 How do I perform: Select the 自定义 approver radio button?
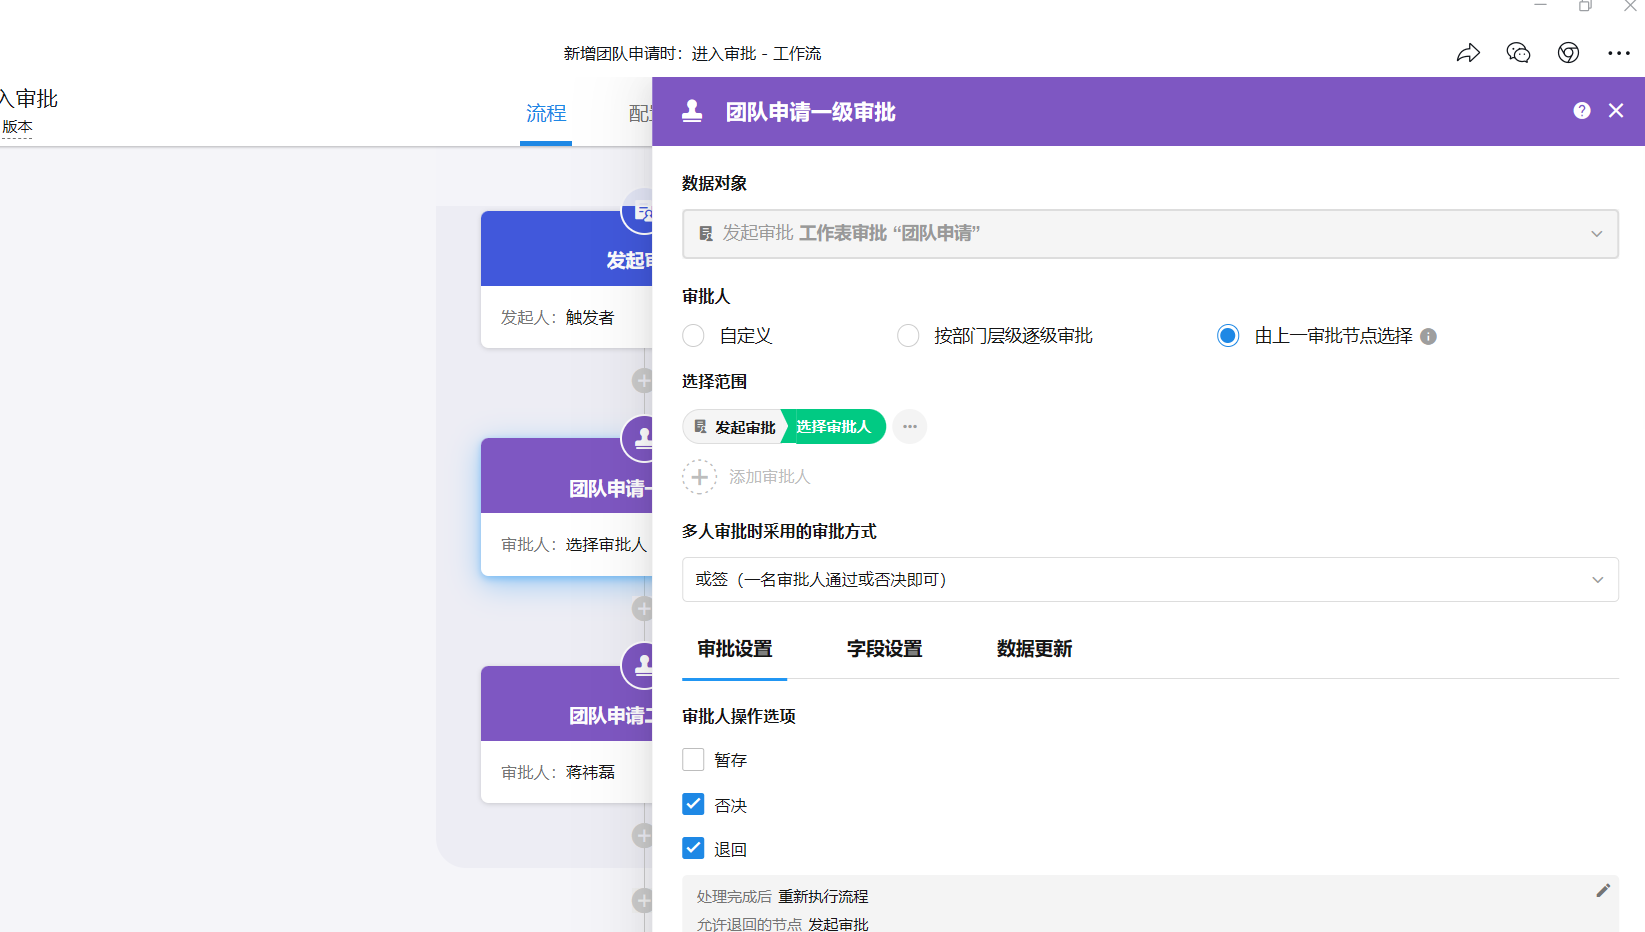pyautogui.click(x=693, y=335)
